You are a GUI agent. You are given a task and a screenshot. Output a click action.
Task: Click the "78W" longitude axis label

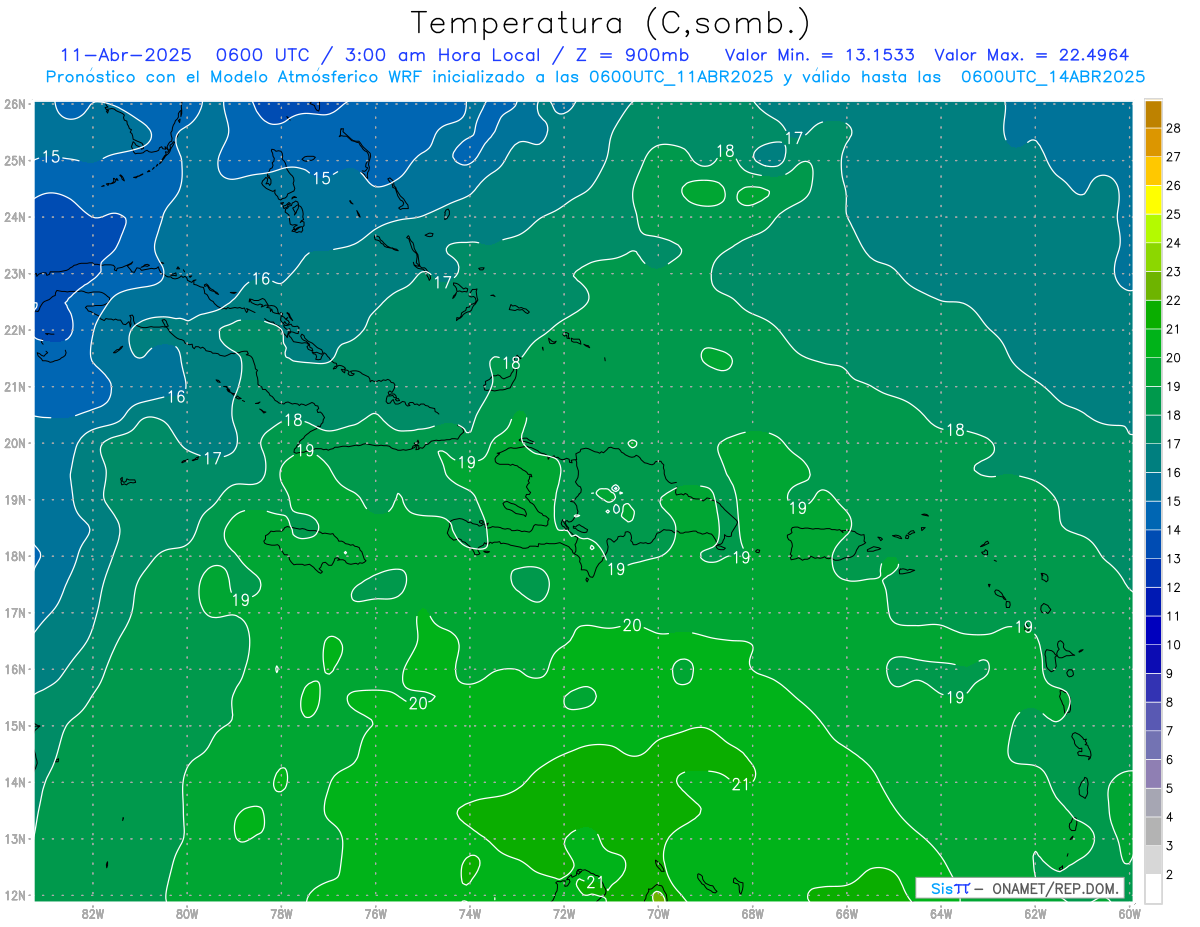coord(281,913)
